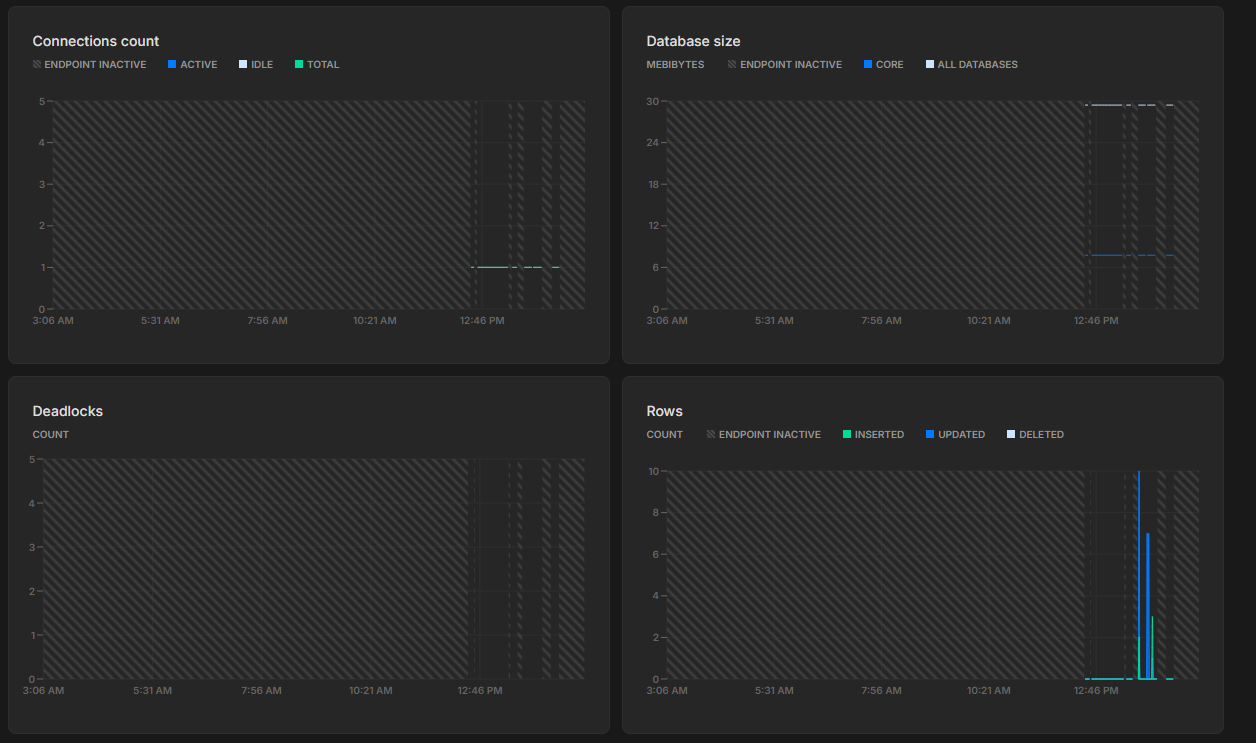The width and height of the screenshot is (1256, 743).
Task: Click Endpoint Inactive hatched icon in Database size
Action: [732, 64]
